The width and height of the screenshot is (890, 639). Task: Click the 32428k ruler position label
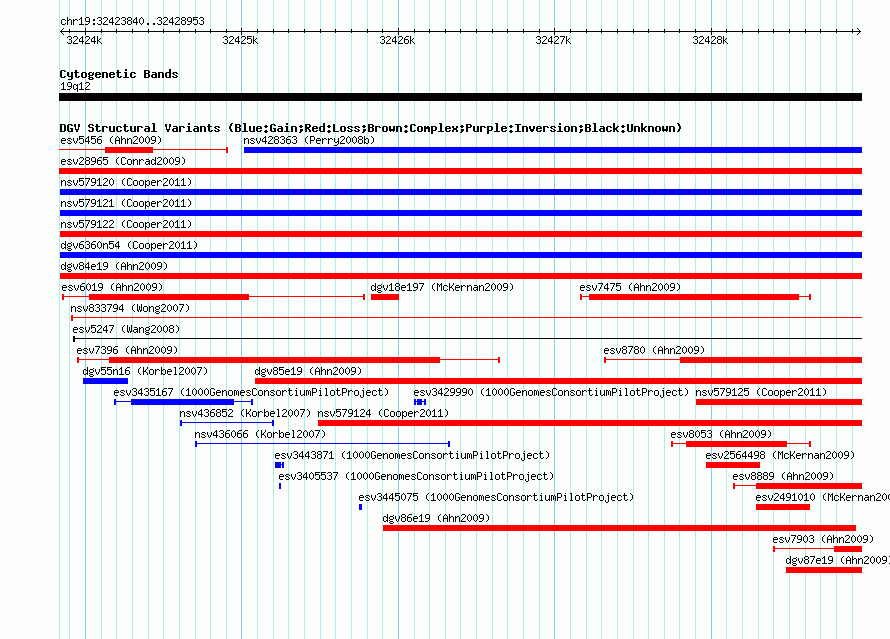pyautogui.click(x=710, y=40)
